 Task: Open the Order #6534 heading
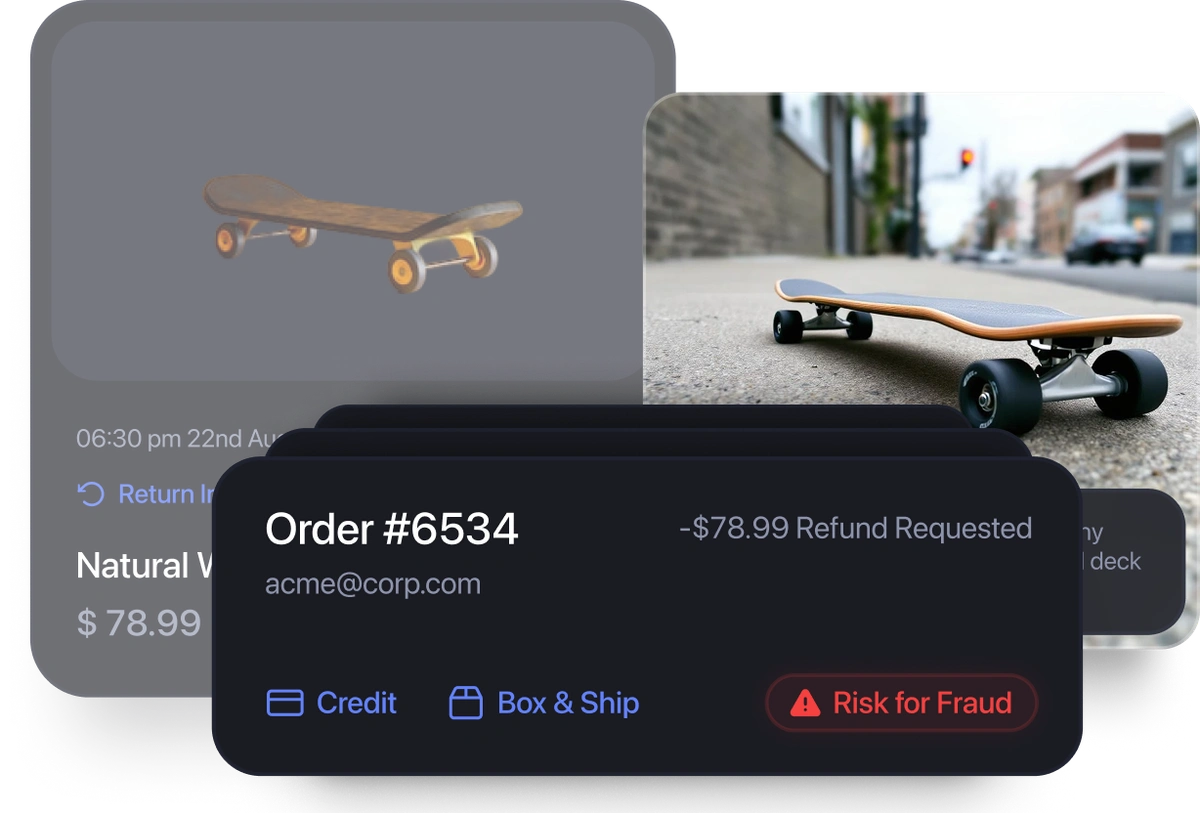point(392,529)
